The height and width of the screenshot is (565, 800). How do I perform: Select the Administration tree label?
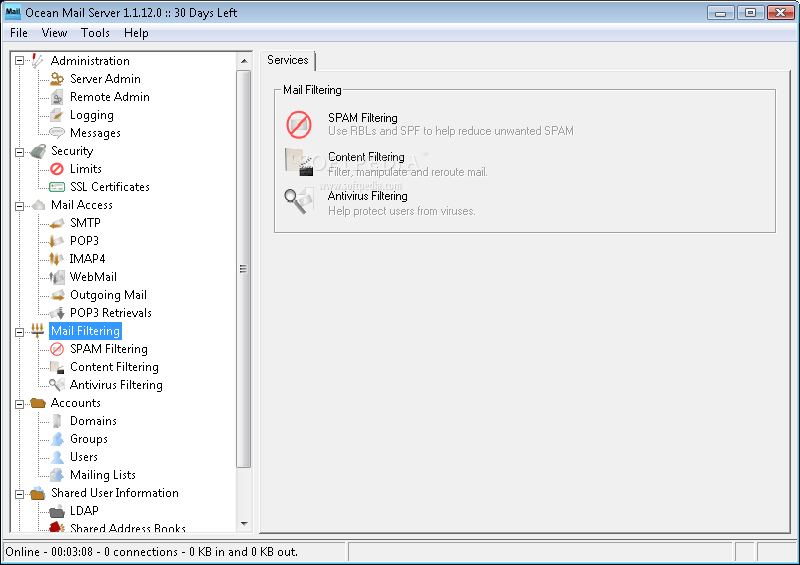(x=90, y=61)
